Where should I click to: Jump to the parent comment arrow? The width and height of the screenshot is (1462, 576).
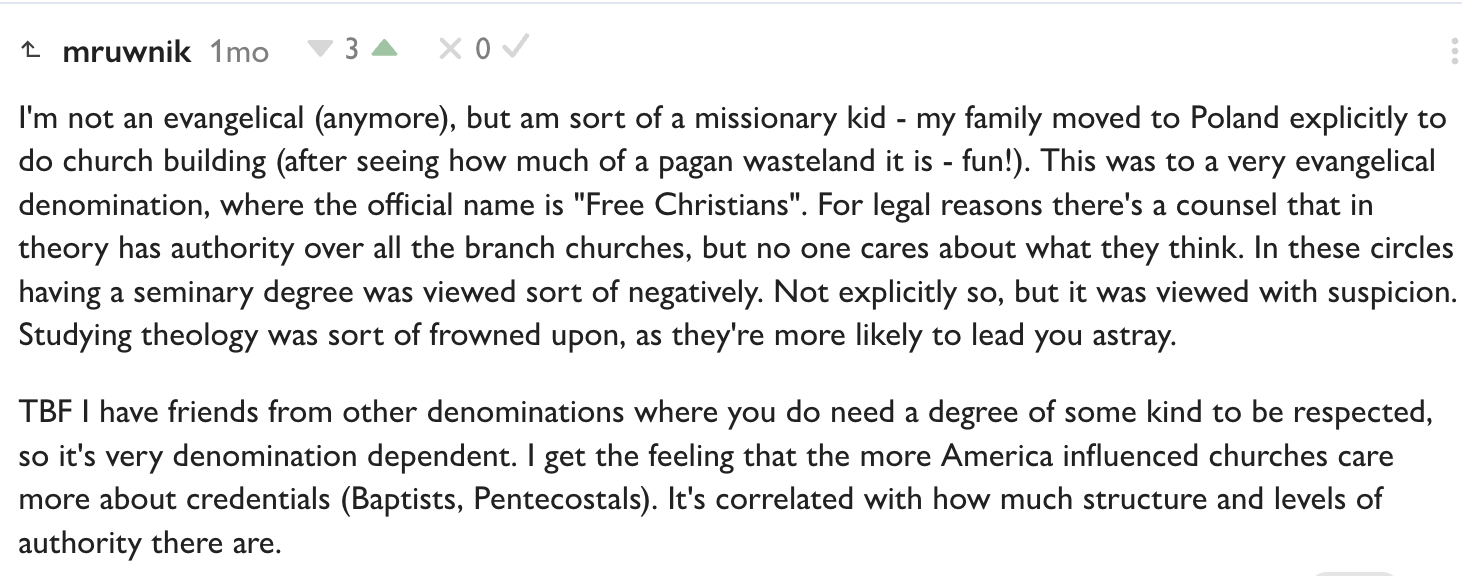click(x=30, y=50)
